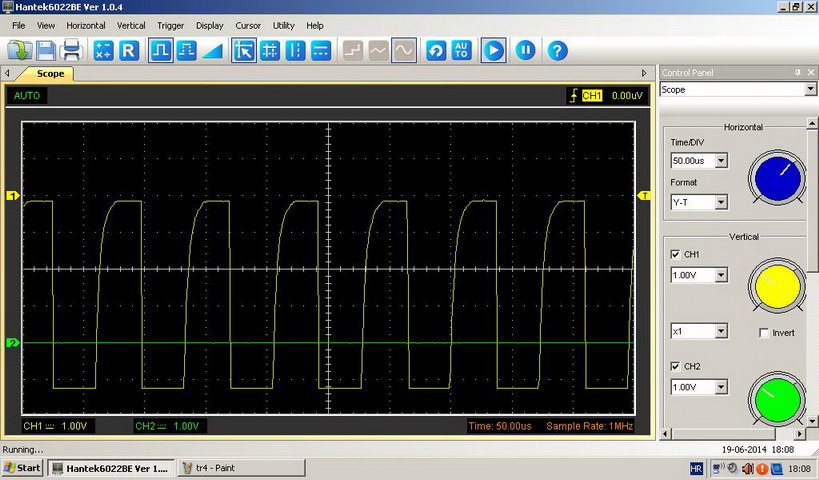Click the math calculator toolbar icon
Image resolution: width=819 pixels, height=480 pixels.
coord(103,50)
